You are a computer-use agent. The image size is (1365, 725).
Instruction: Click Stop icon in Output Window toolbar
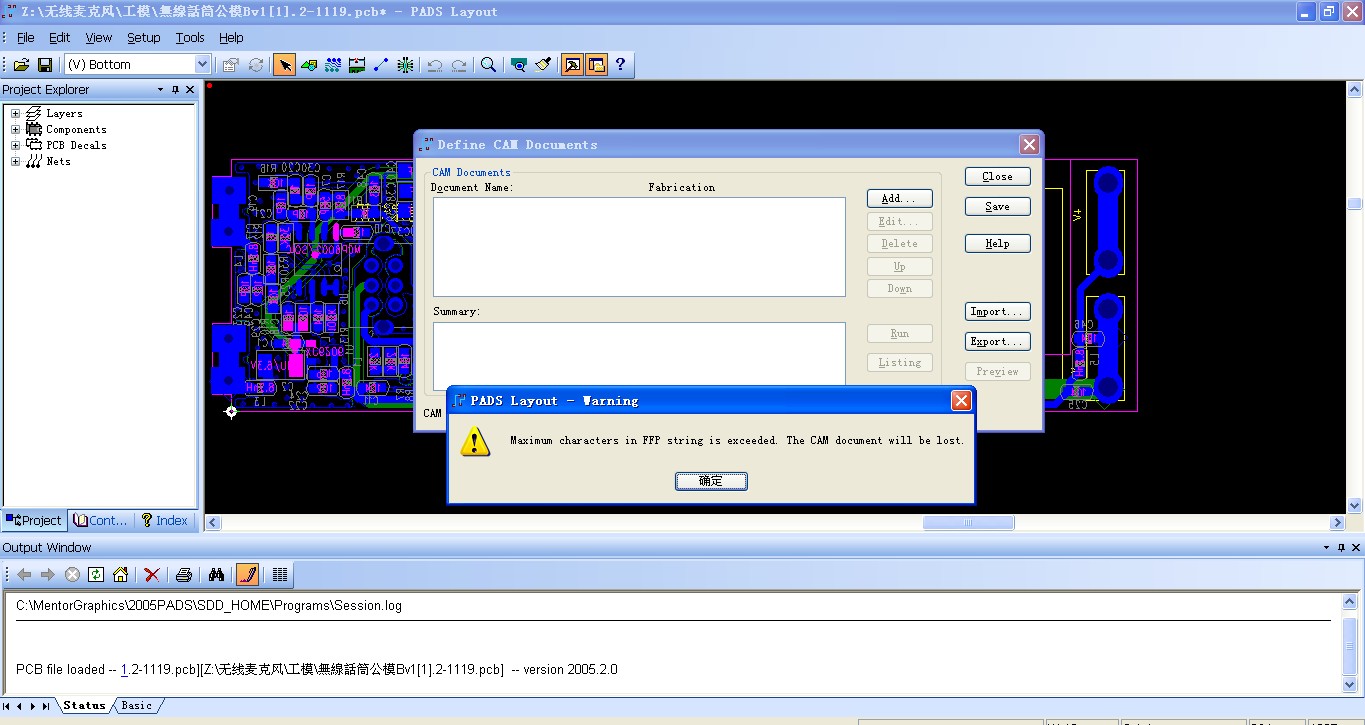(x=72, y=574)
